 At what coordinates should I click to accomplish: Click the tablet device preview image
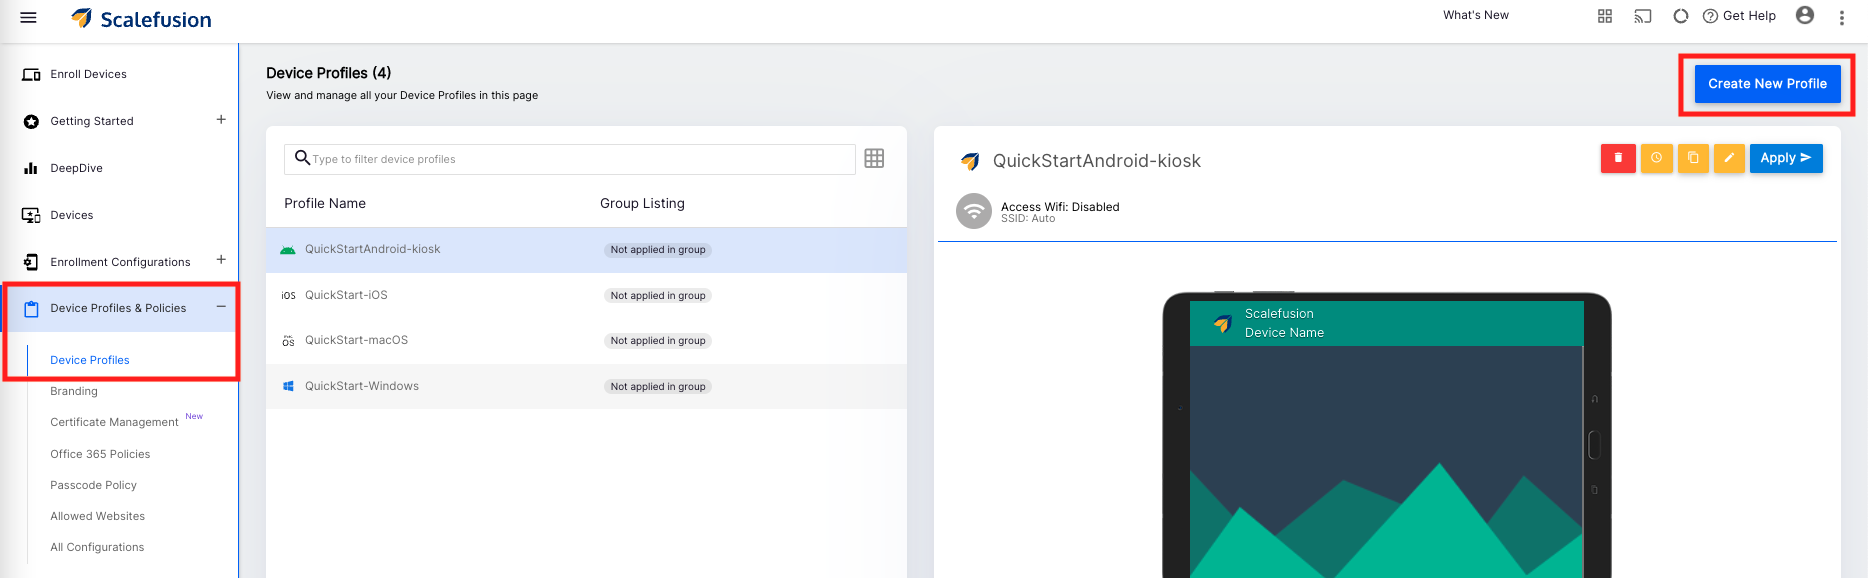click(1387, 436)
